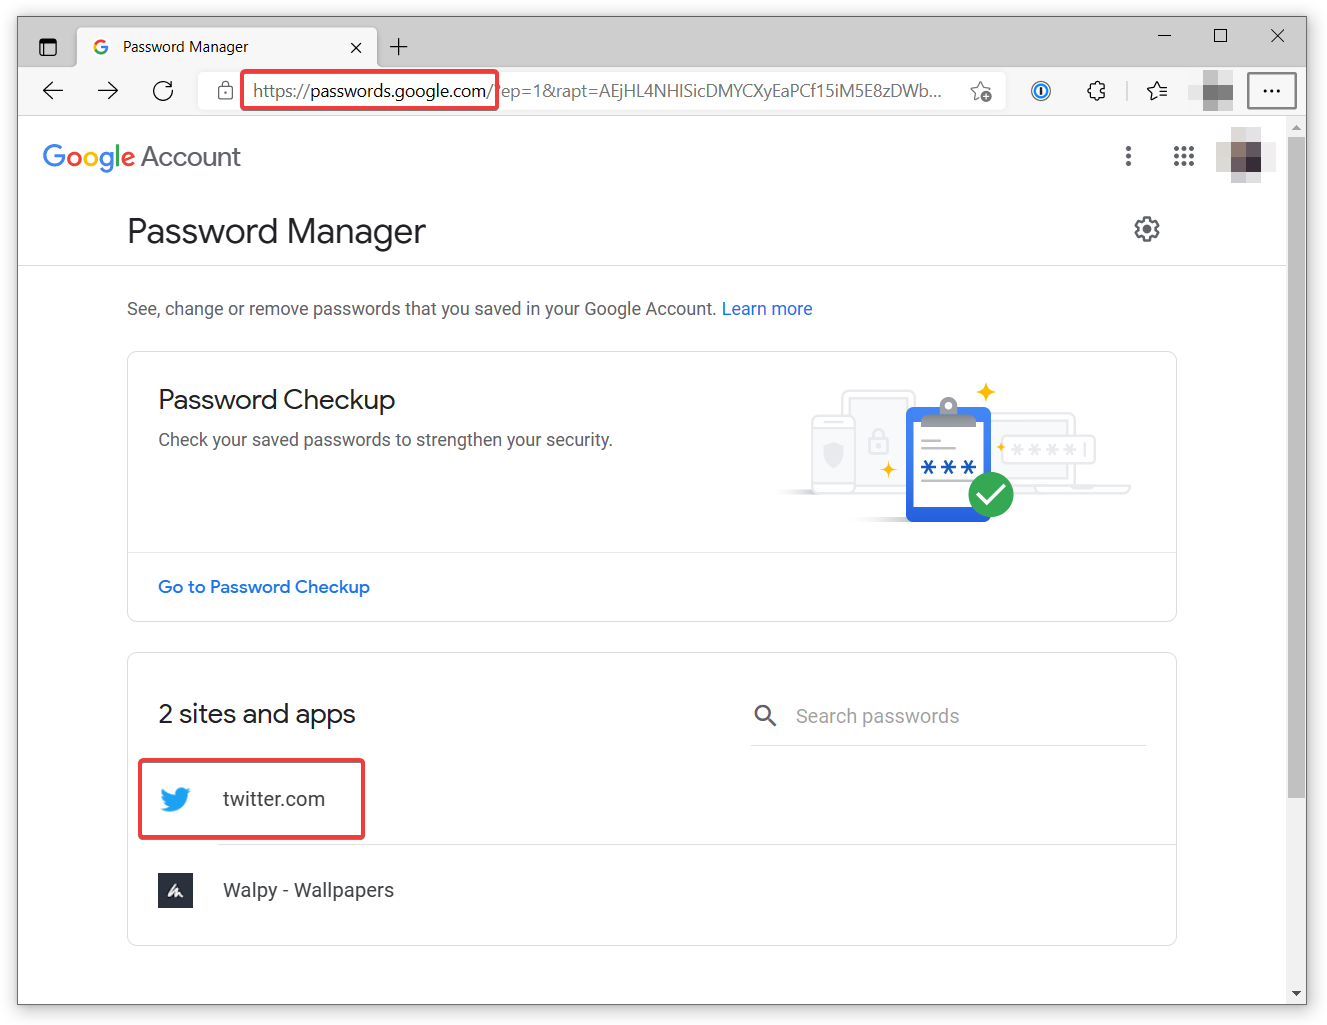This screenshot has height=1025, width=1327.
Task: Open the Google Account three-dot options menu
Action: pyautogui.click(x=1128, y=156)
